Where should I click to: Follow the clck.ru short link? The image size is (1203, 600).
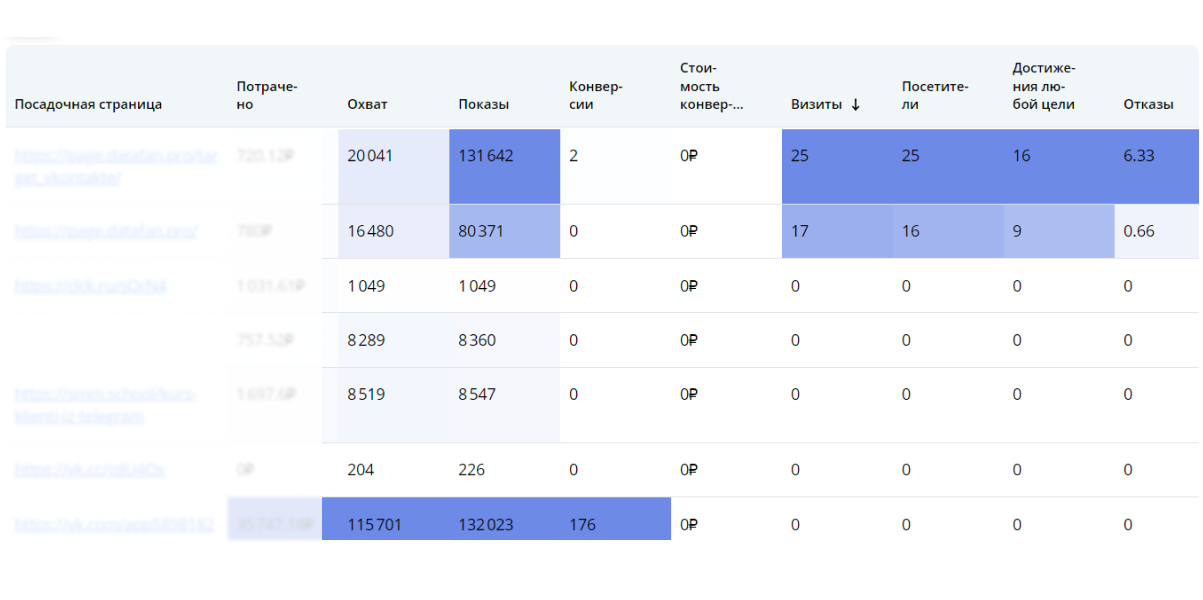90,286
